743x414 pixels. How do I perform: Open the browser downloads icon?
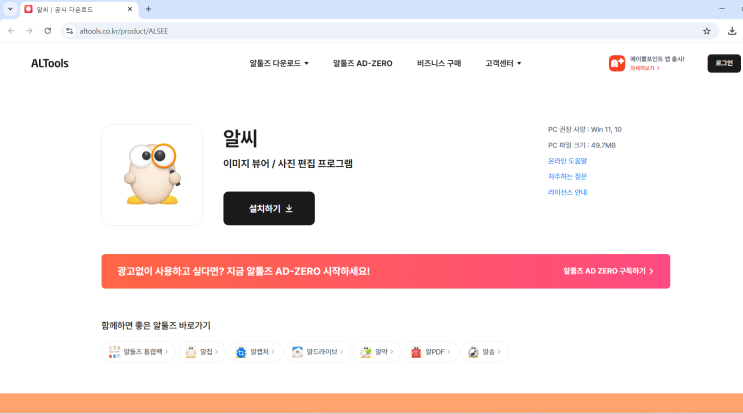click(732, 31)
